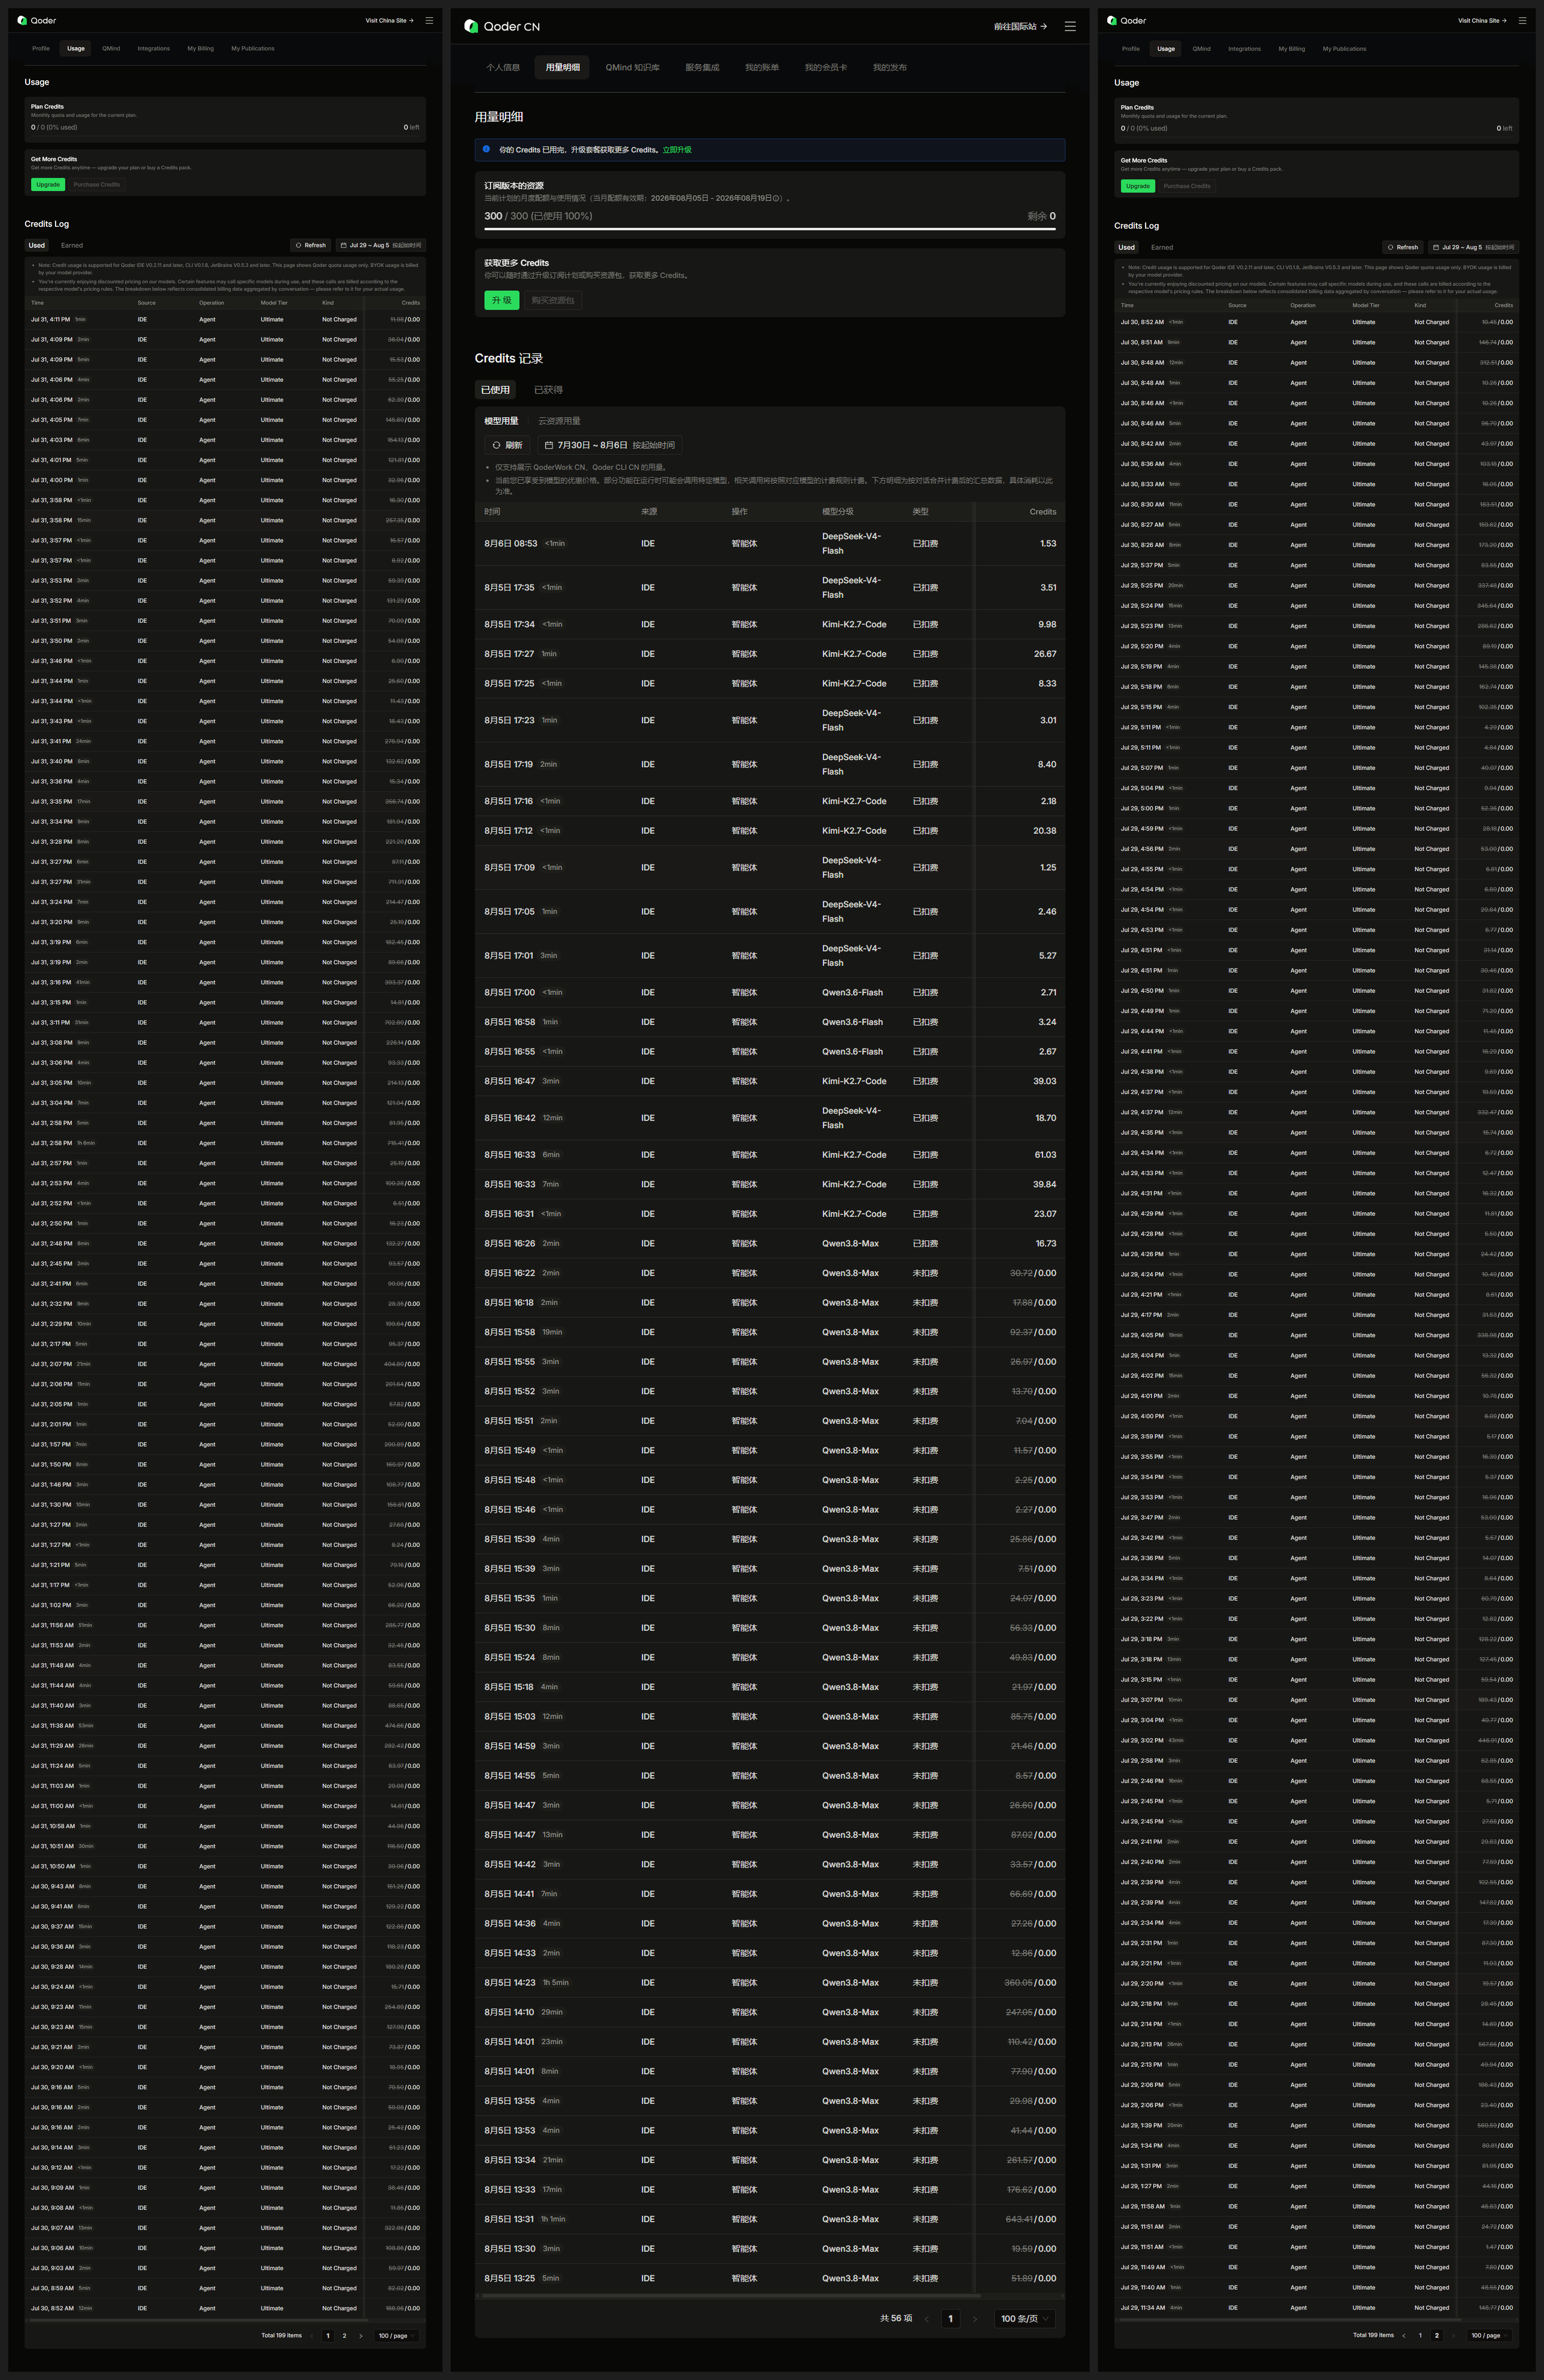Image resolution: width=1544 pixels, height=2380 pixels.
Task: Open 100 条/页 page size dropdown
Action: pos(1025,2318)
